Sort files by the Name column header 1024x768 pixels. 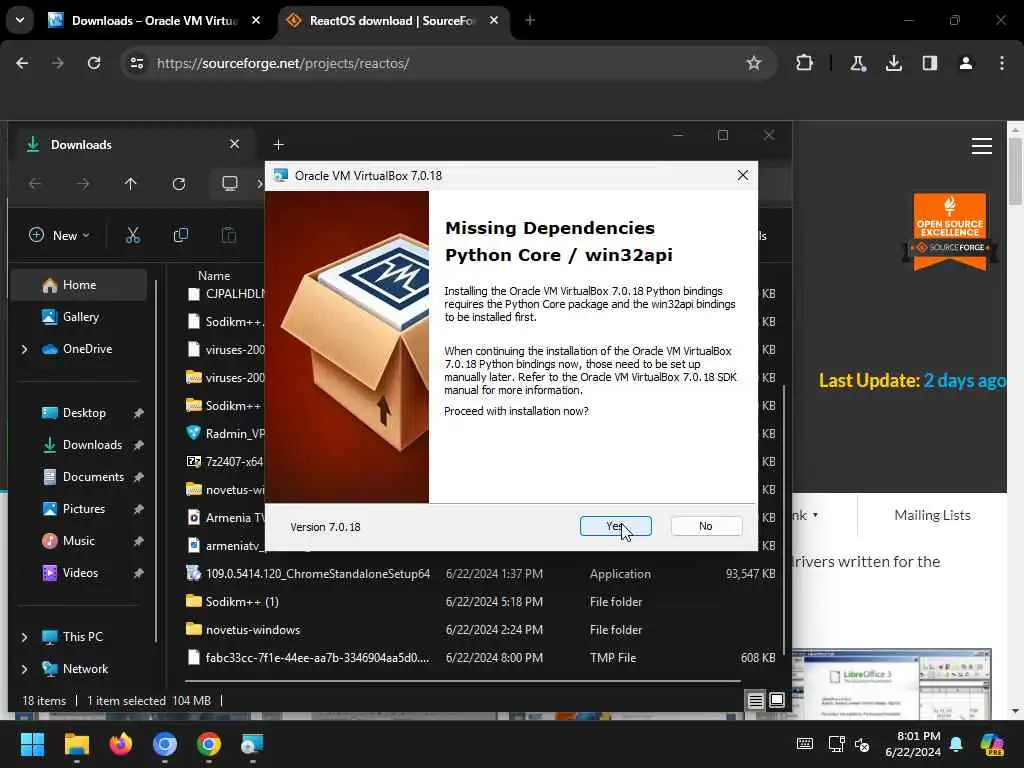pos(214,276)
